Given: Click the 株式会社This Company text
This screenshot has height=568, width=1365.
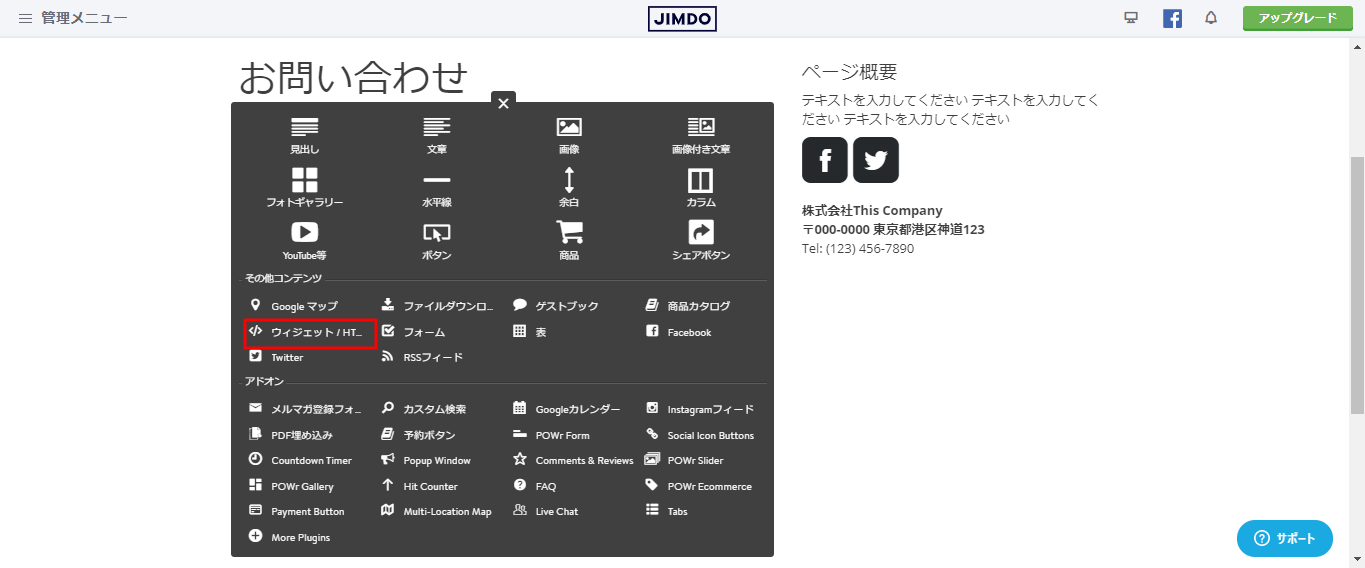Looking at the screenshot, I should point(872,210).
